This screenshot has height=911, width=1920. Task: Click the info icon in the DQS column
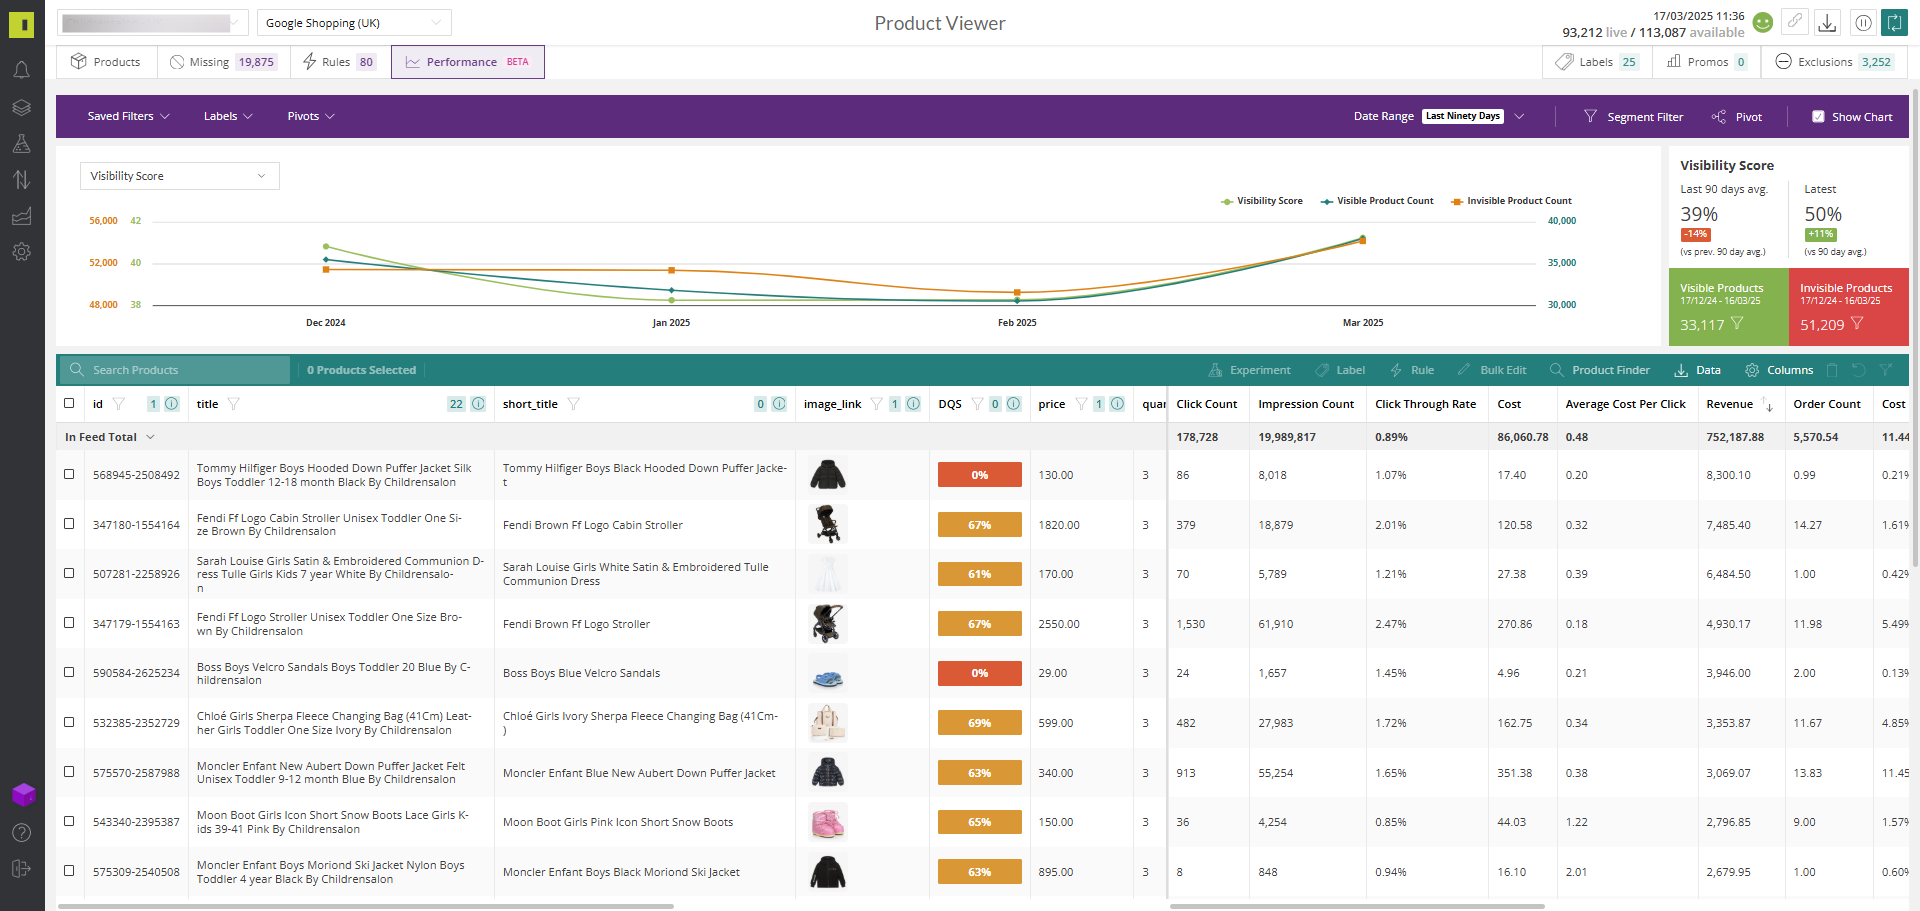1013,404
